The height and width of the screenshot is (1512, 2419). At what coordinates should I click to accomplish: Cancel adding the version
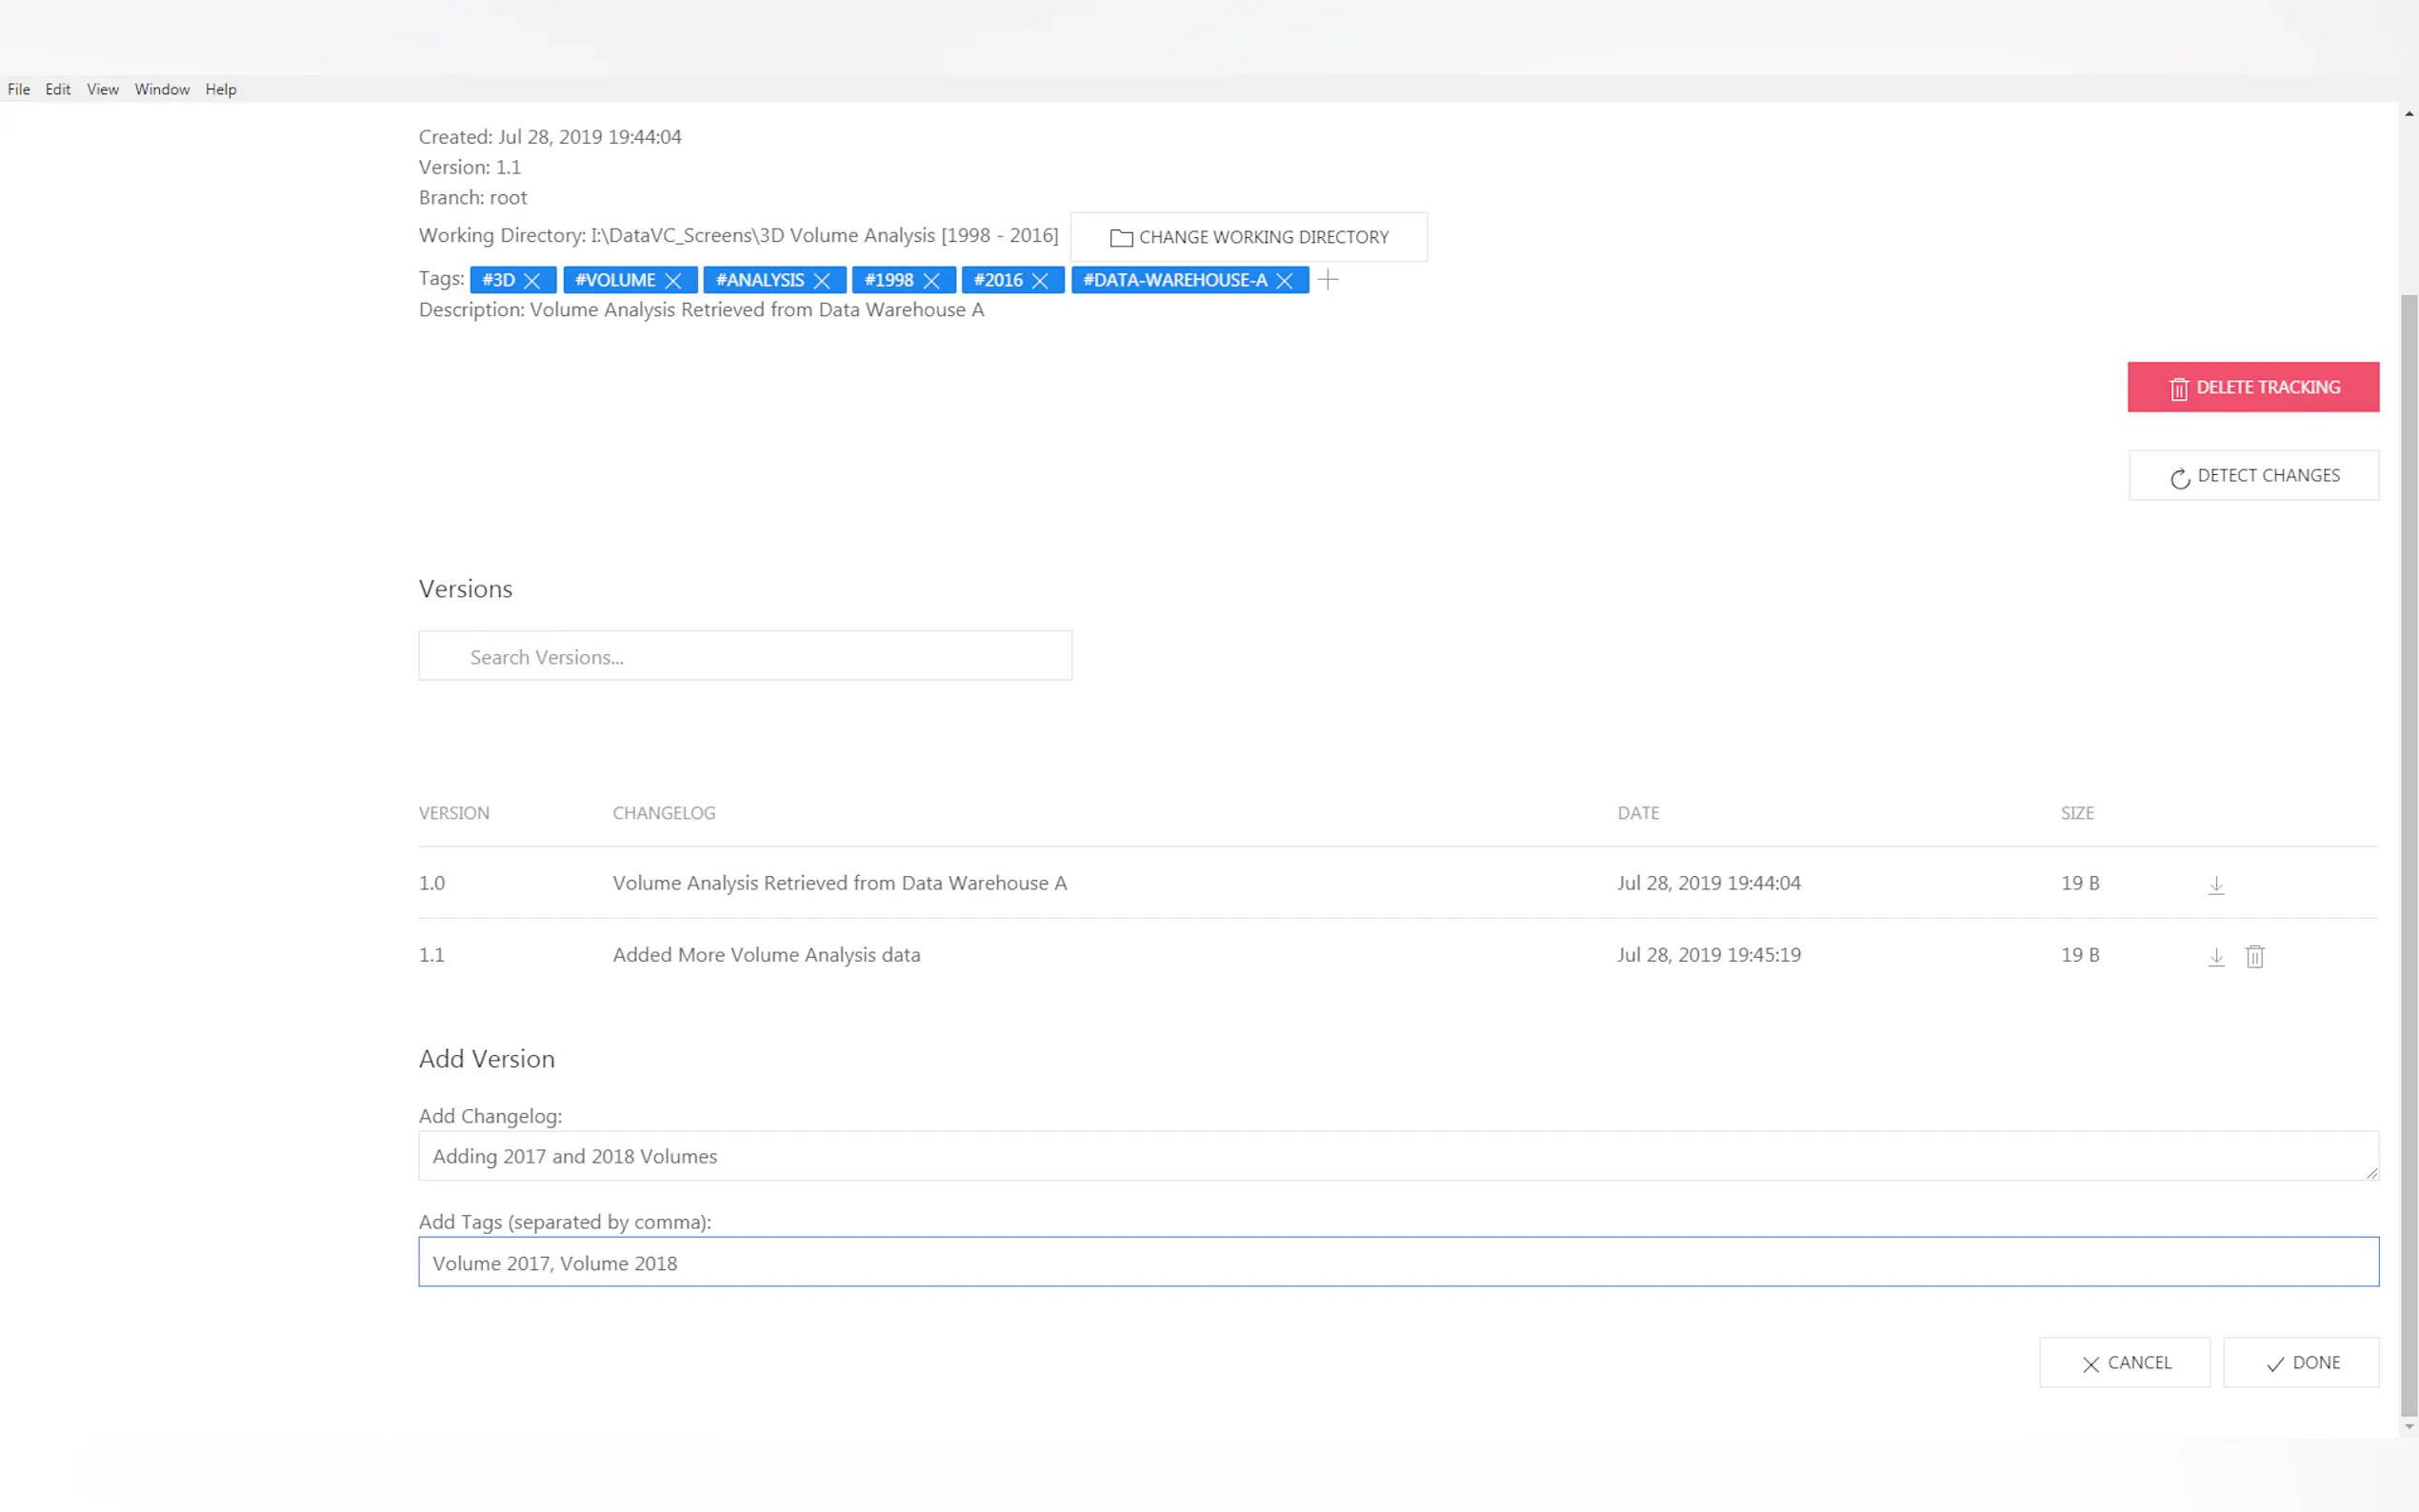(2125, 1363)
